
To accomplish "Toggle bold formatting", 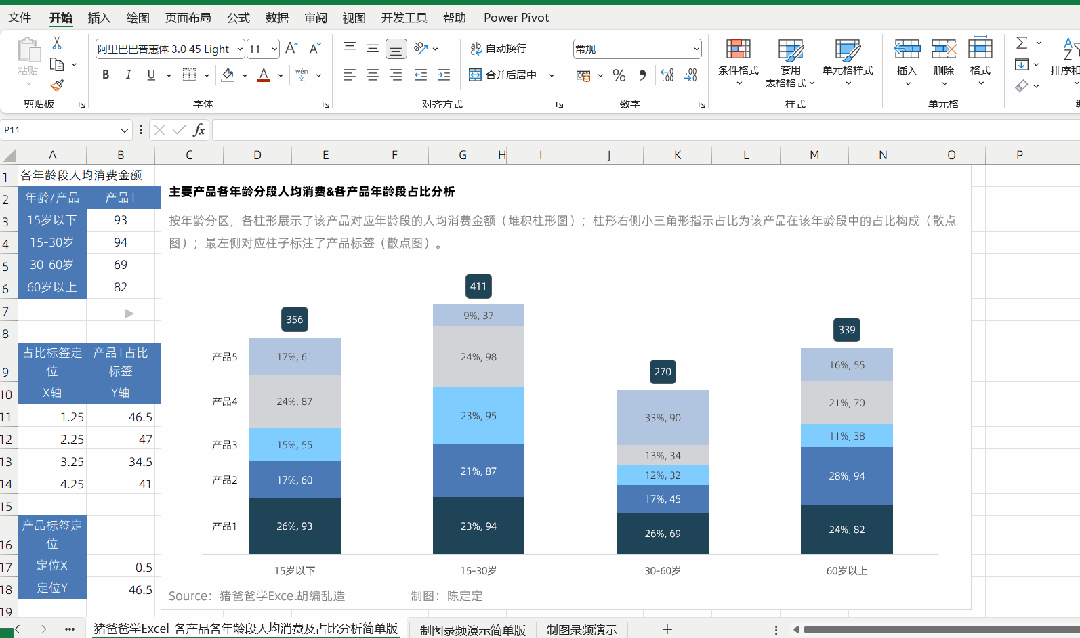I will (105, 74).
